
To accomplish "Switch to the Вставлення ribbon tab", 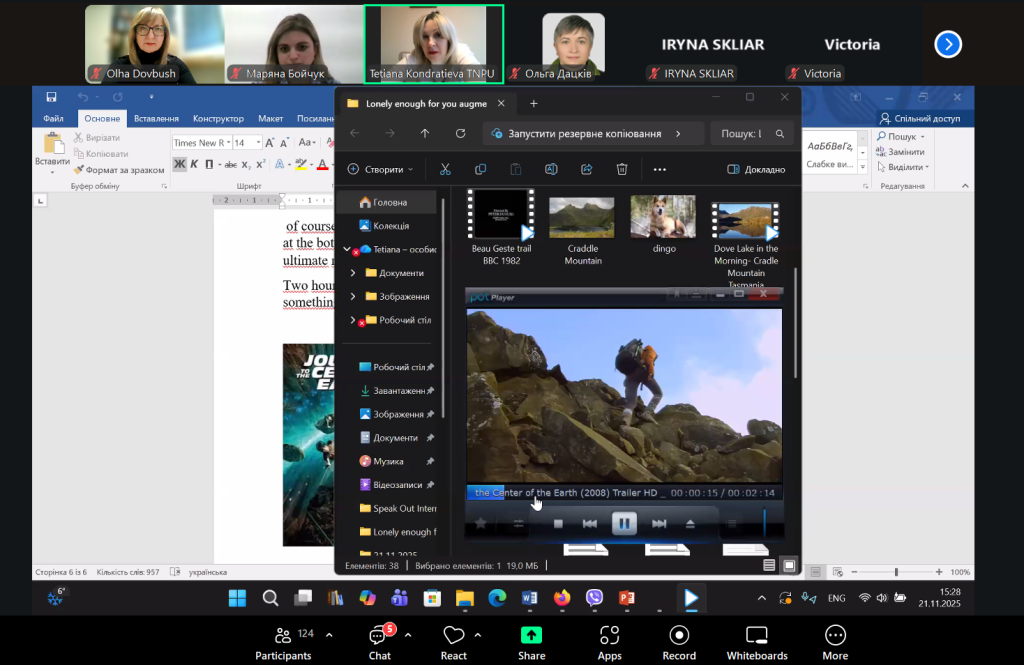I will point(156,118).
